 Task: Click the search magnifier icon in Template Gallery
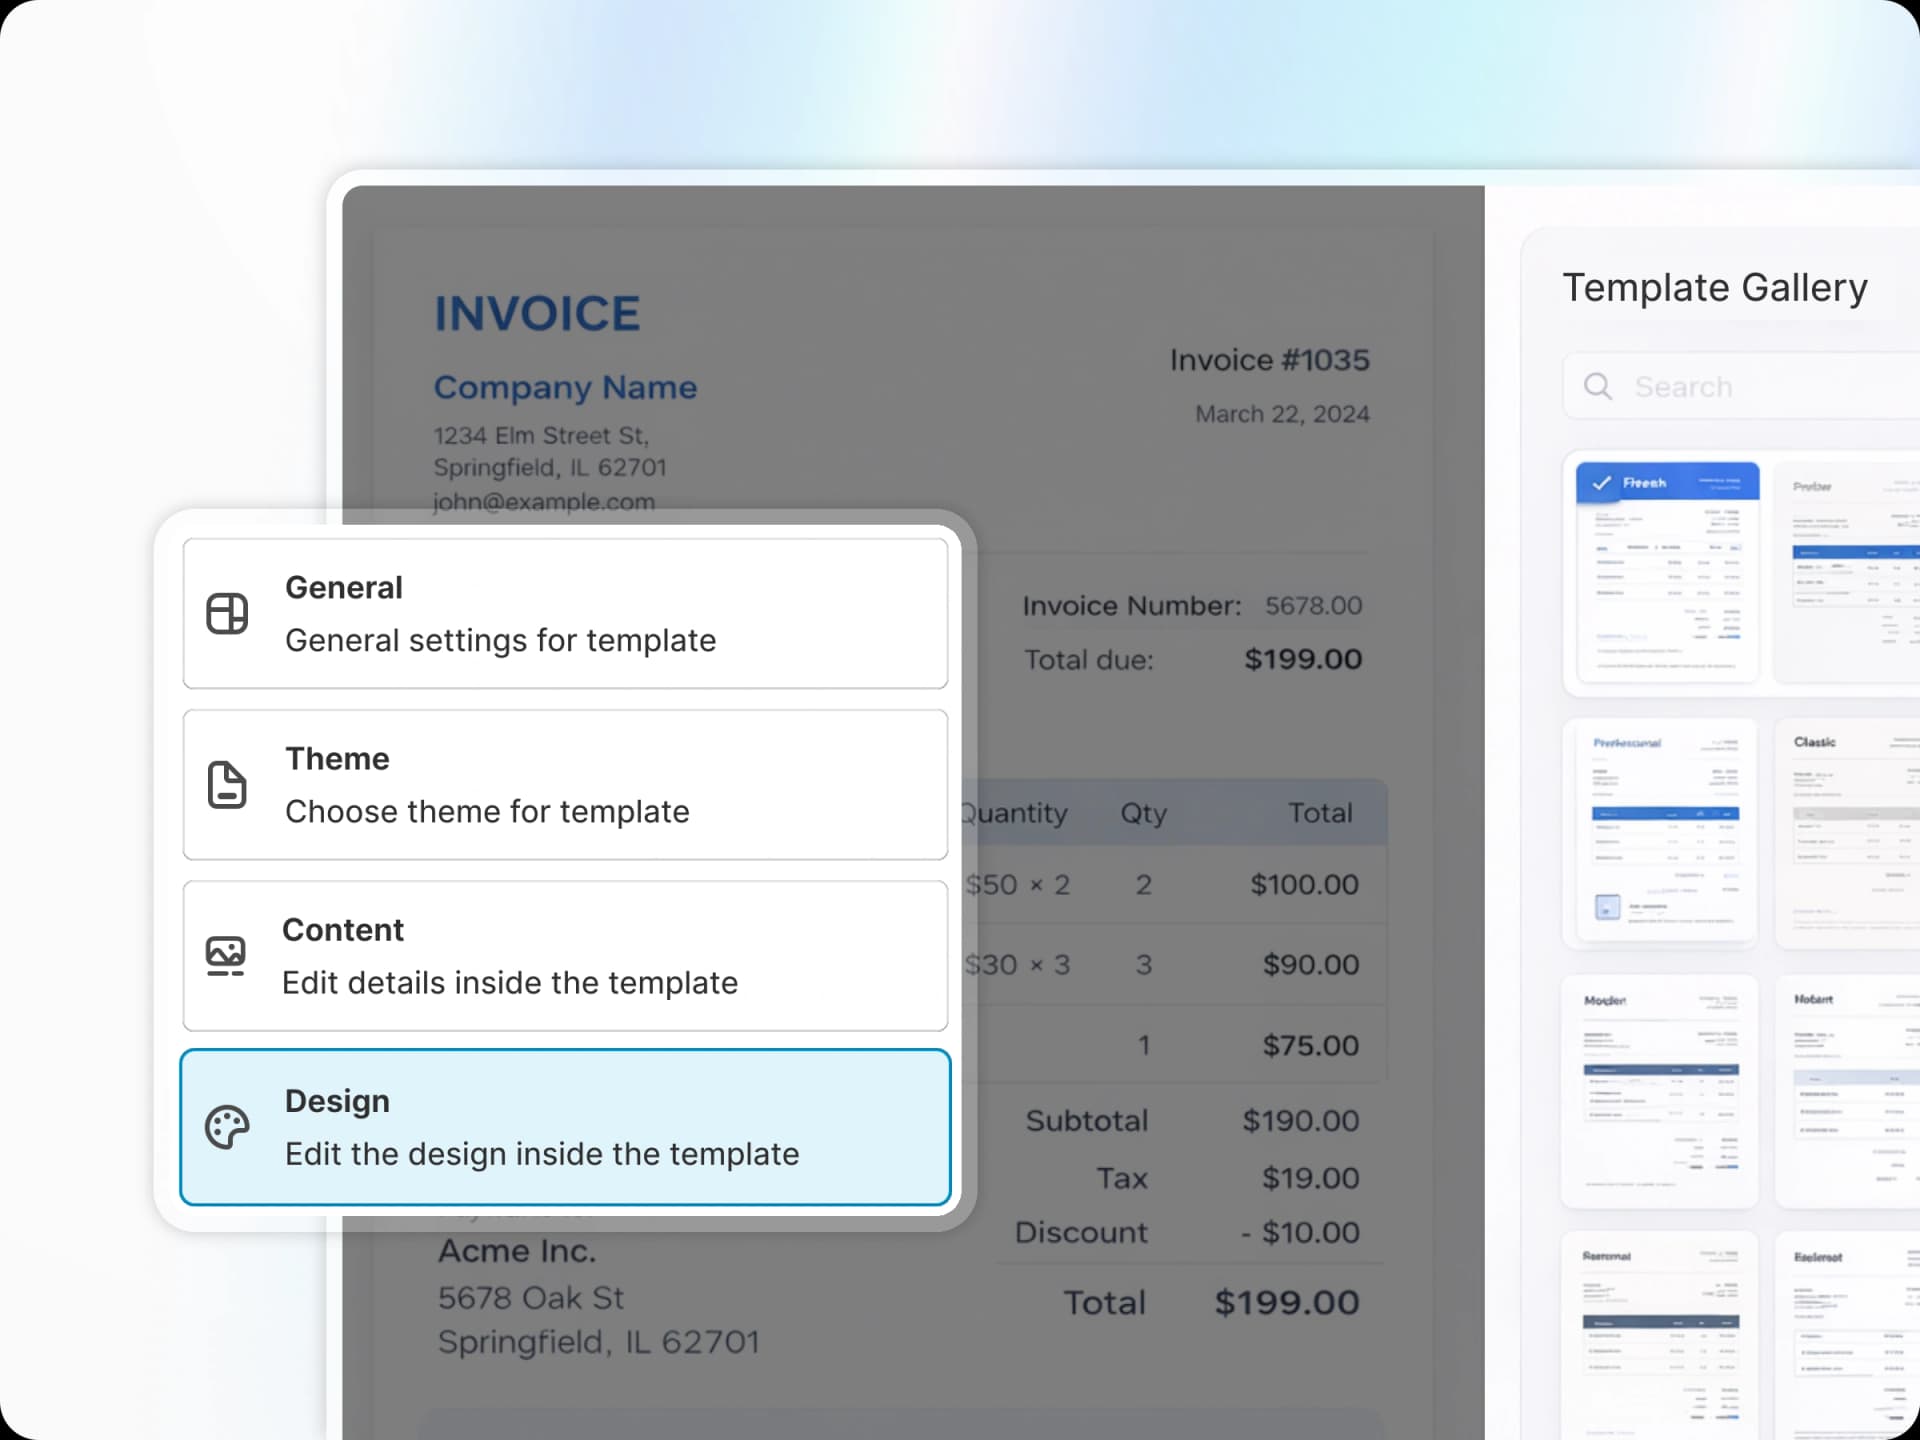tap(1597, 386)
